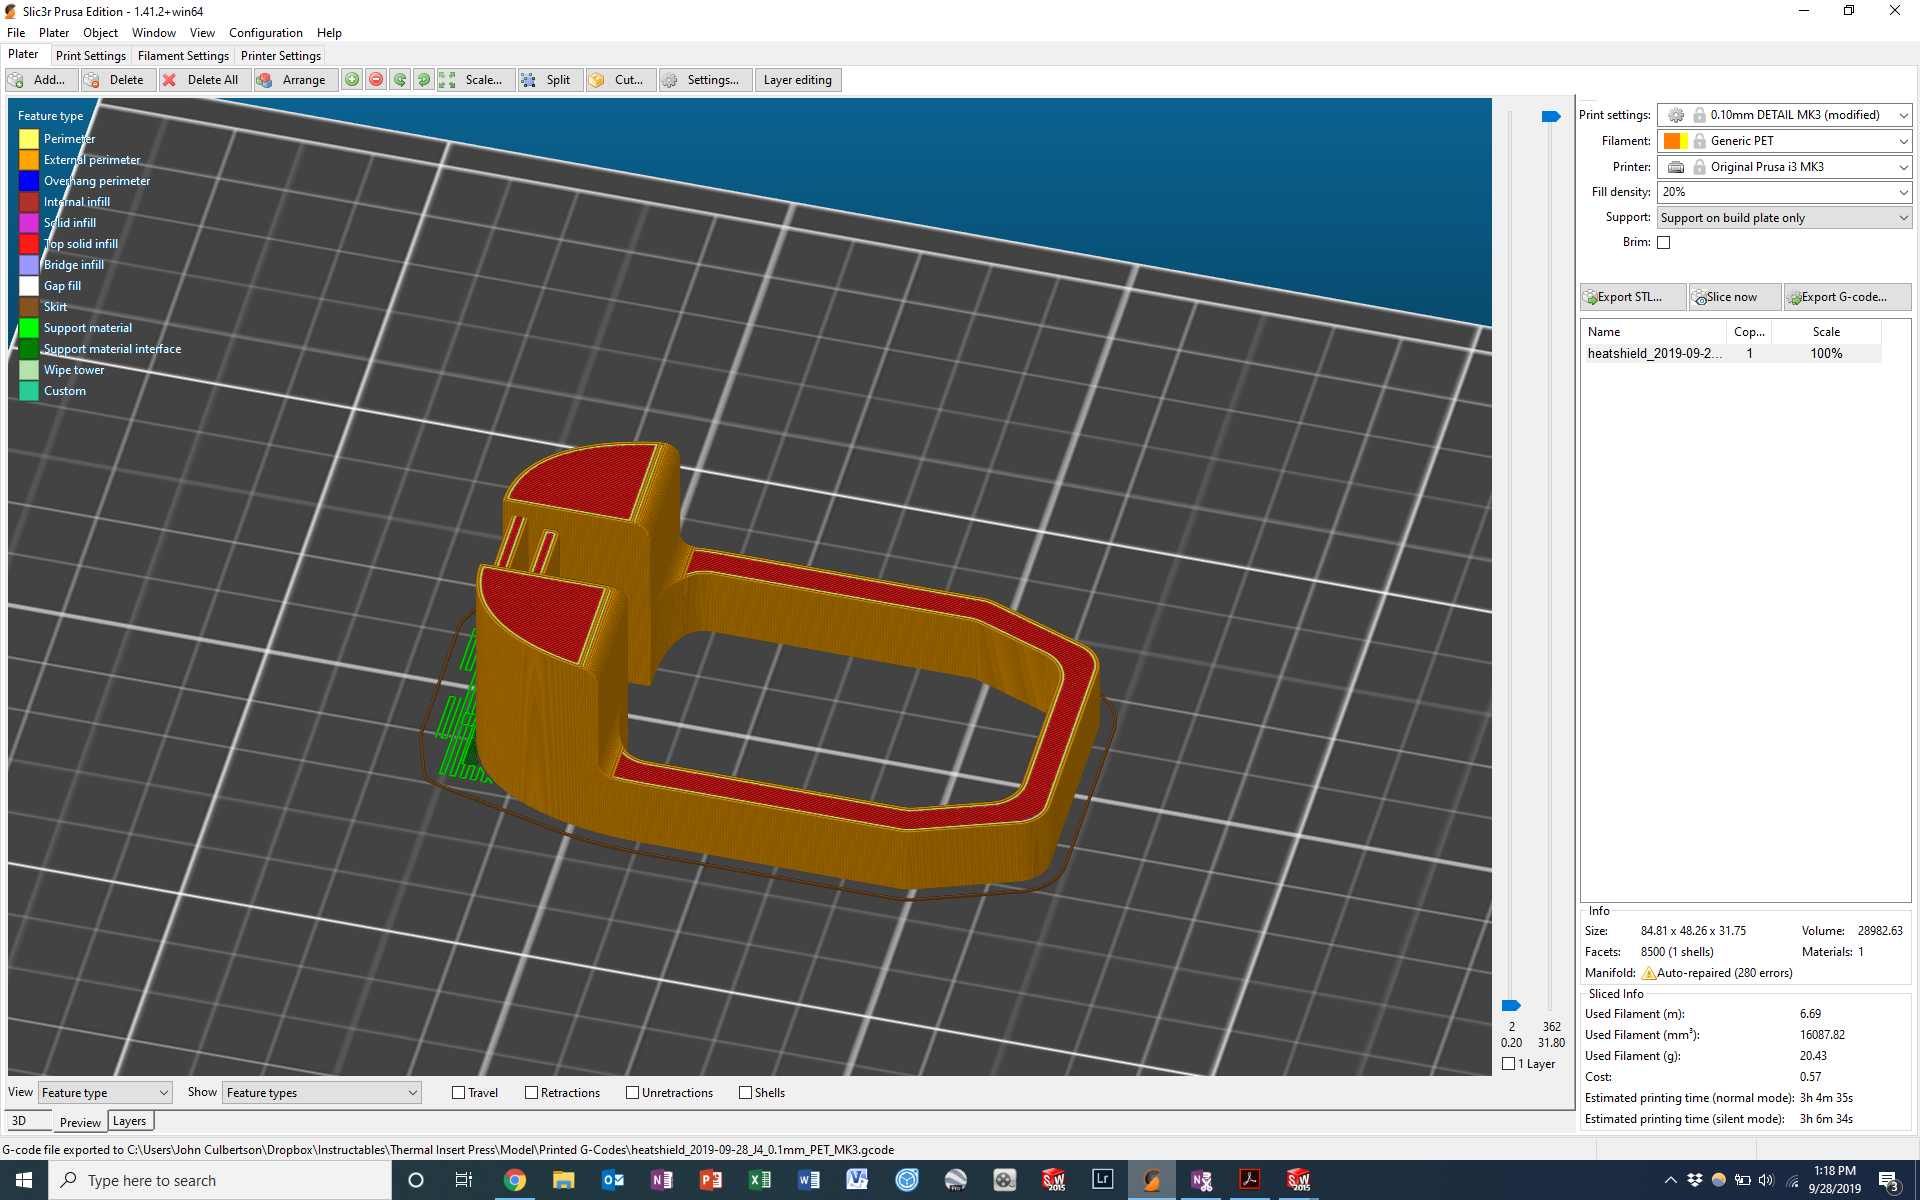Toggle the Retractions display checkbox
Image resolution: width=1920 pixels, height=1200 pixels.
pos(531,1092)
